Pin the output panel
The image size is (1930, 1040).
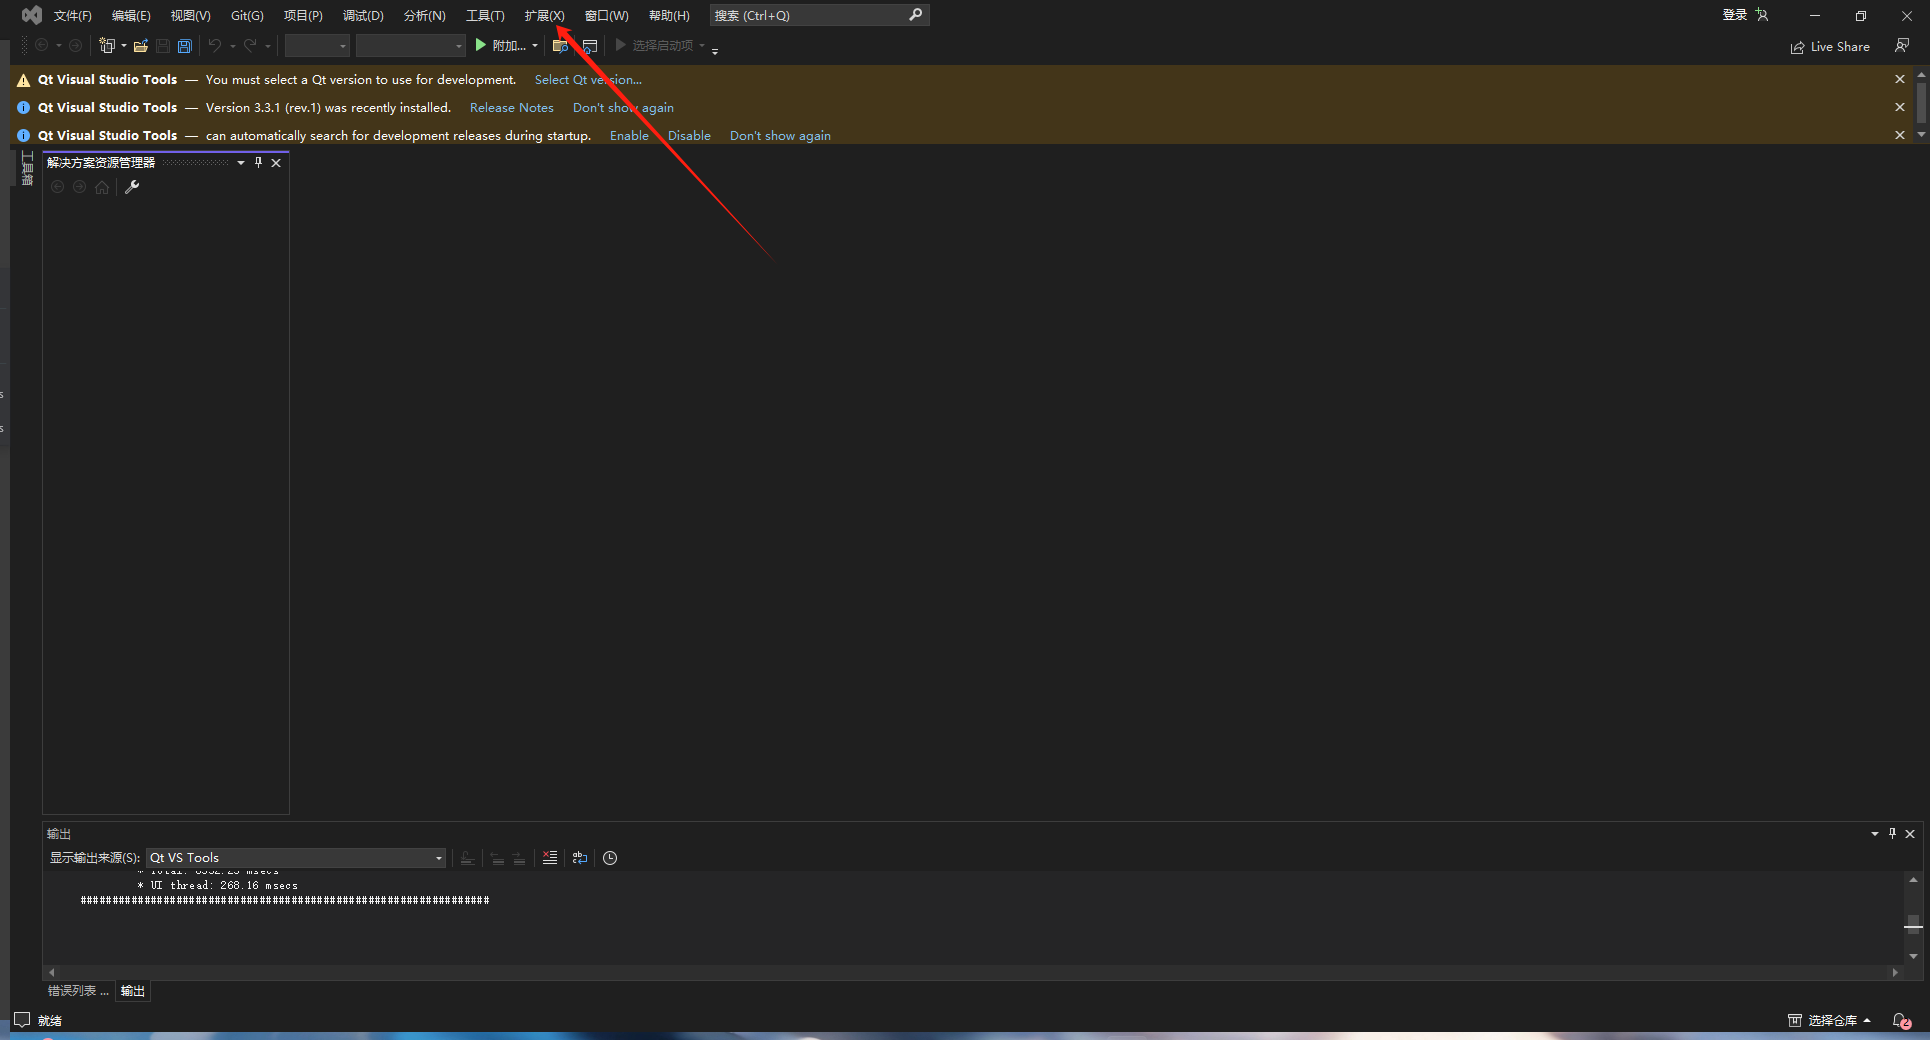tap(1891, 833)
